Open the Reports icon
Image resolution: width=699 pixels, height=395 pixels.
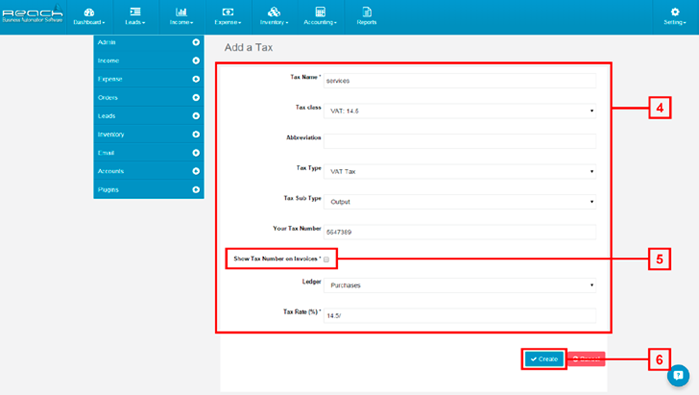[x=366, y=12]
